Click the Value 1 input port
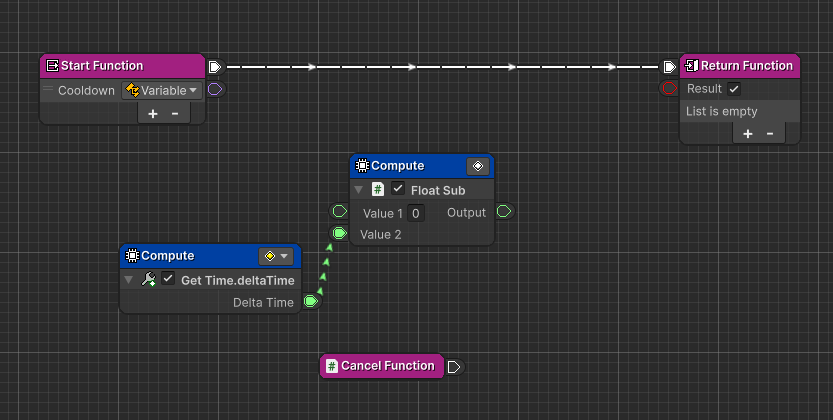 click(x=339, y=212)
